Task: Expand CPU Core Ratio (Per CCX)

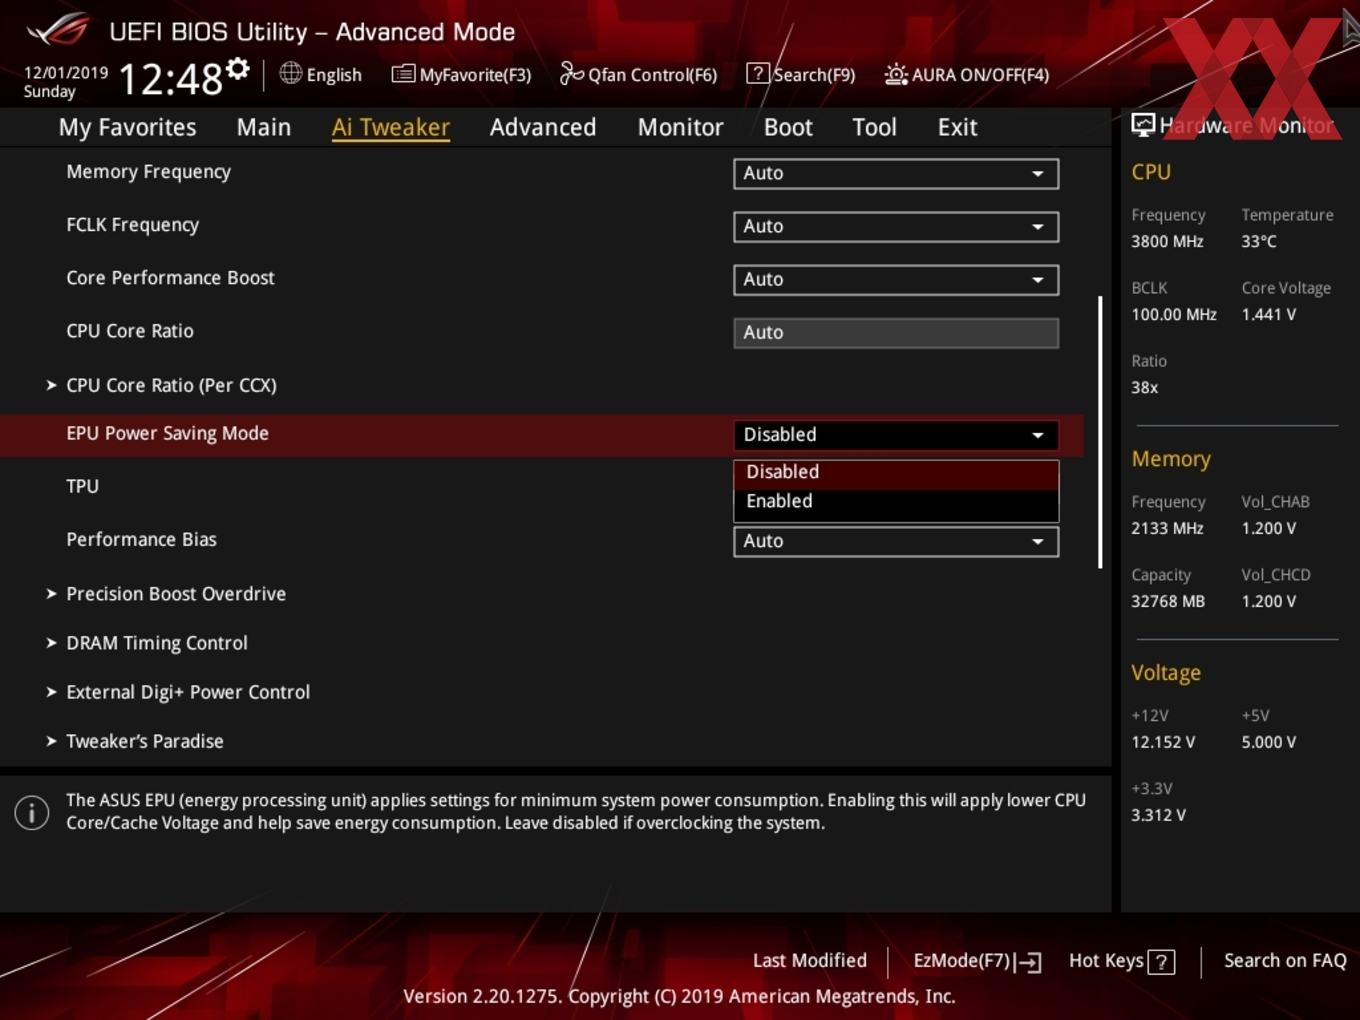Action: pos(171,385)
